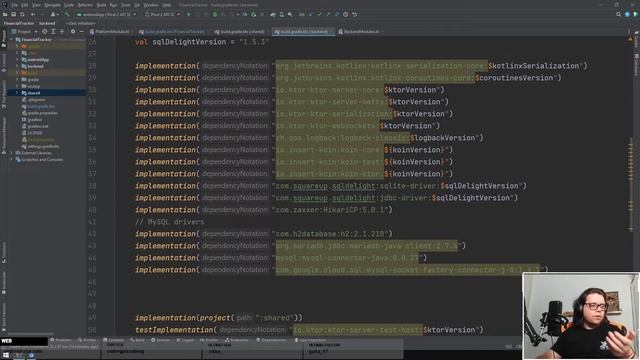640x360 pixels.
Task: Hide the Project panel with minus icon
Action: click(81, 31)
